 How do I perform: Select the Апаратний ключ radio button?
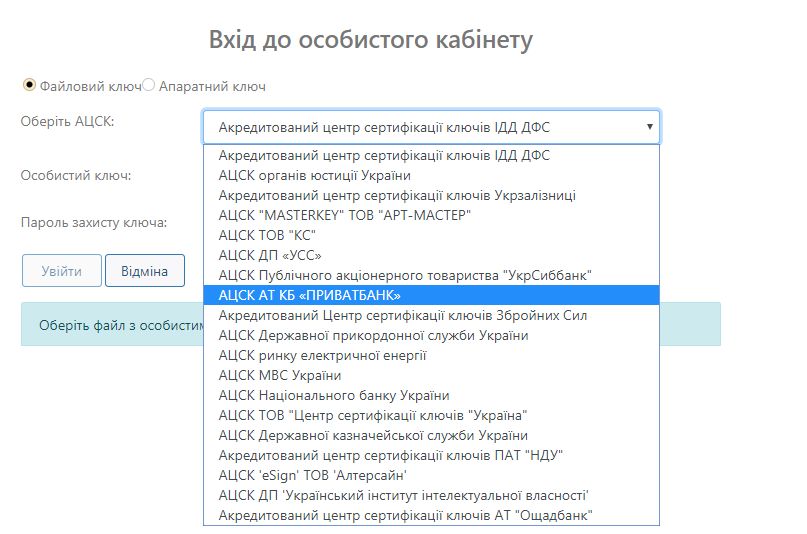[149, 85]
